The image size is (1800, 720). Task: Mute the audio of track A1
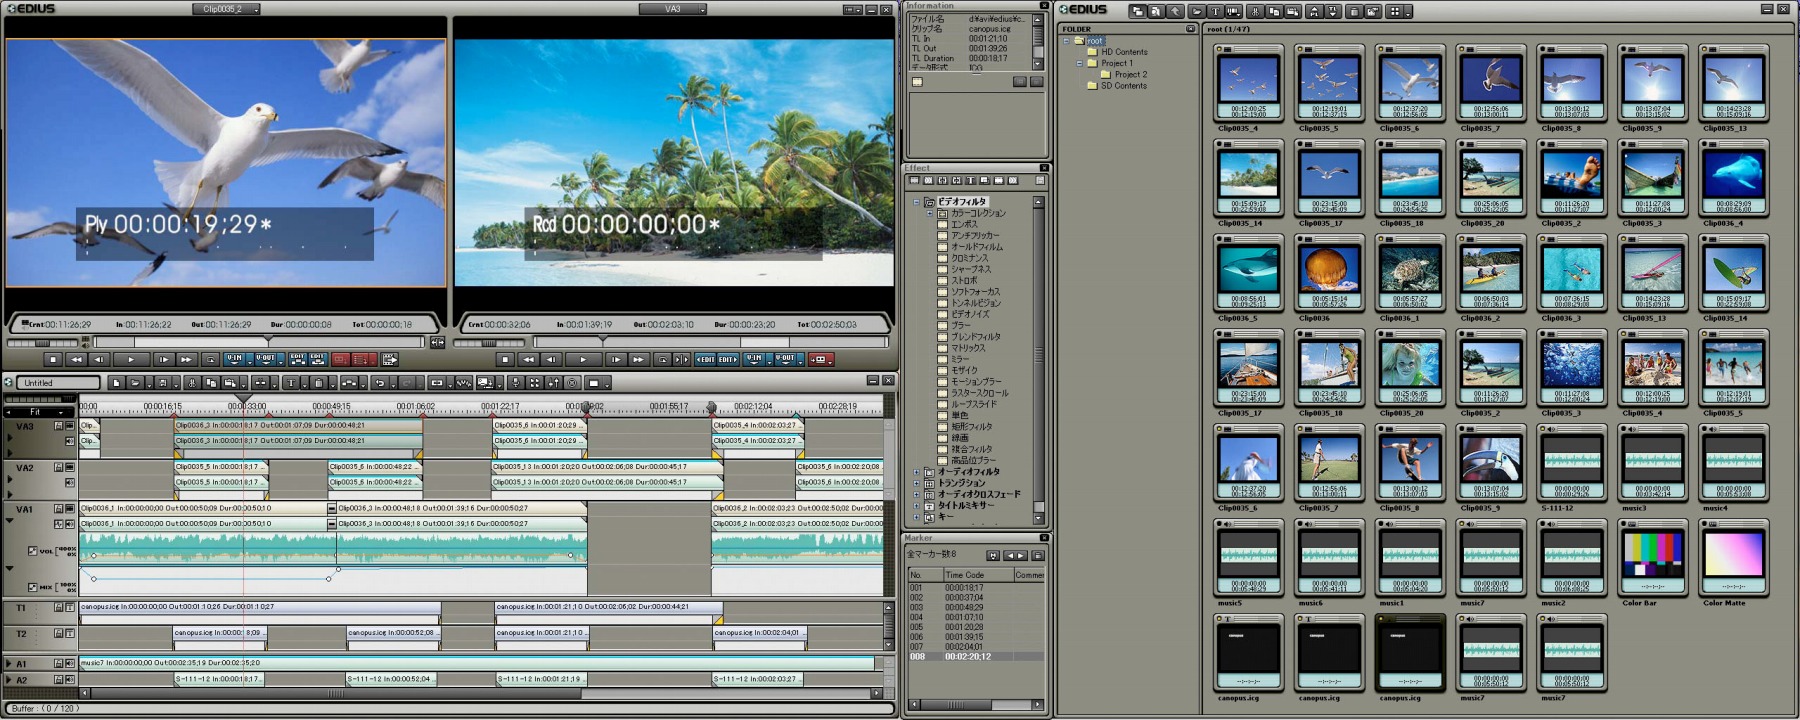coord(70,664)
